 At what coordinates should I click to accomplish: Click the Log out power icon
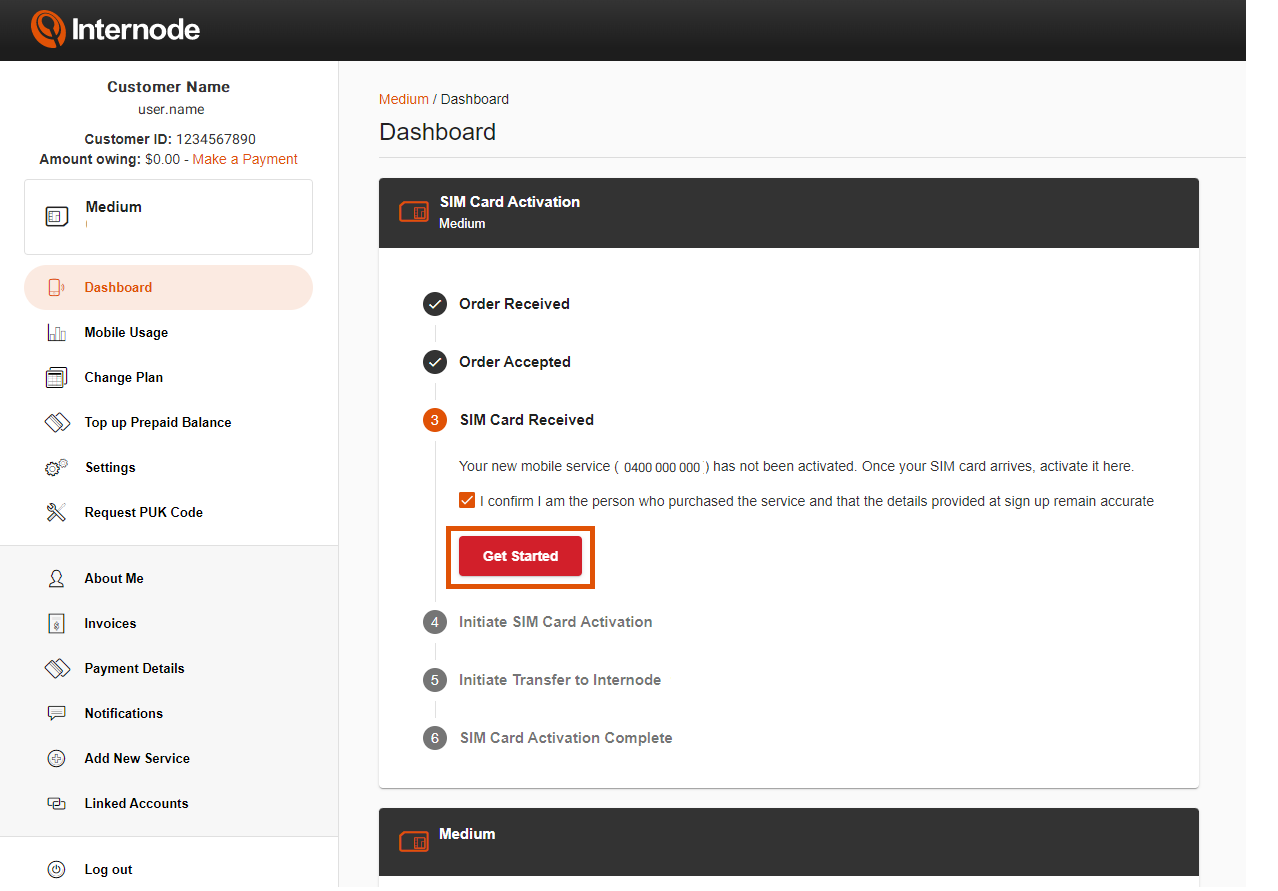(x=57, y=870)
